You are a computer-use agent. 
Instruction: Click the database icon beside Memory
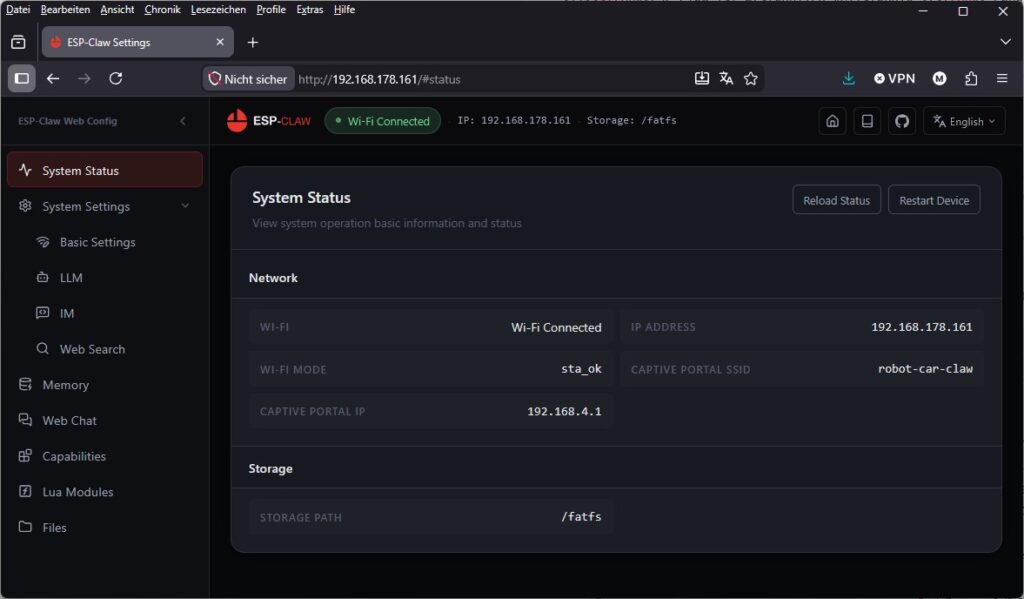click(25, 384)
